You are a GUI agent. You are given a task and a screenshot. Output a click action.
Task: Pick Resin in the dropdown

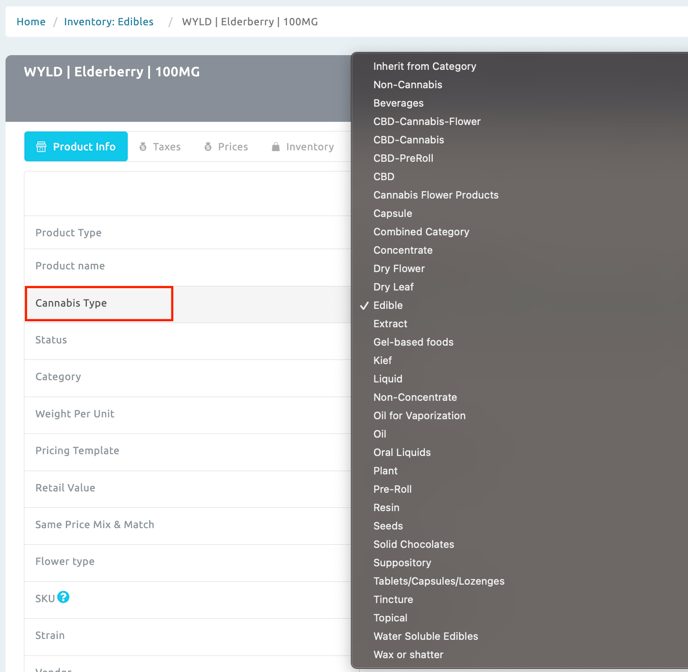(386, 508)
